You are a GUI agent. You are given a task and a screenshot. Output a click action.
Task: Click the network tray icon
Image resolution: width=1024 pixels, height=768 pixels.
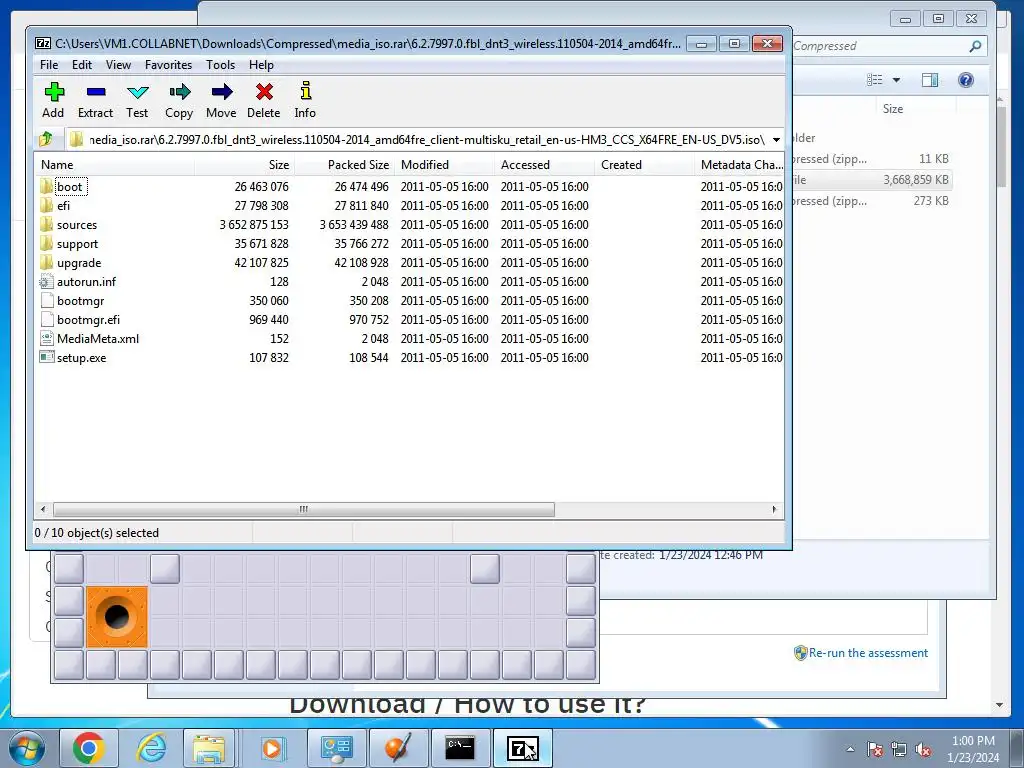click(899, 749)
